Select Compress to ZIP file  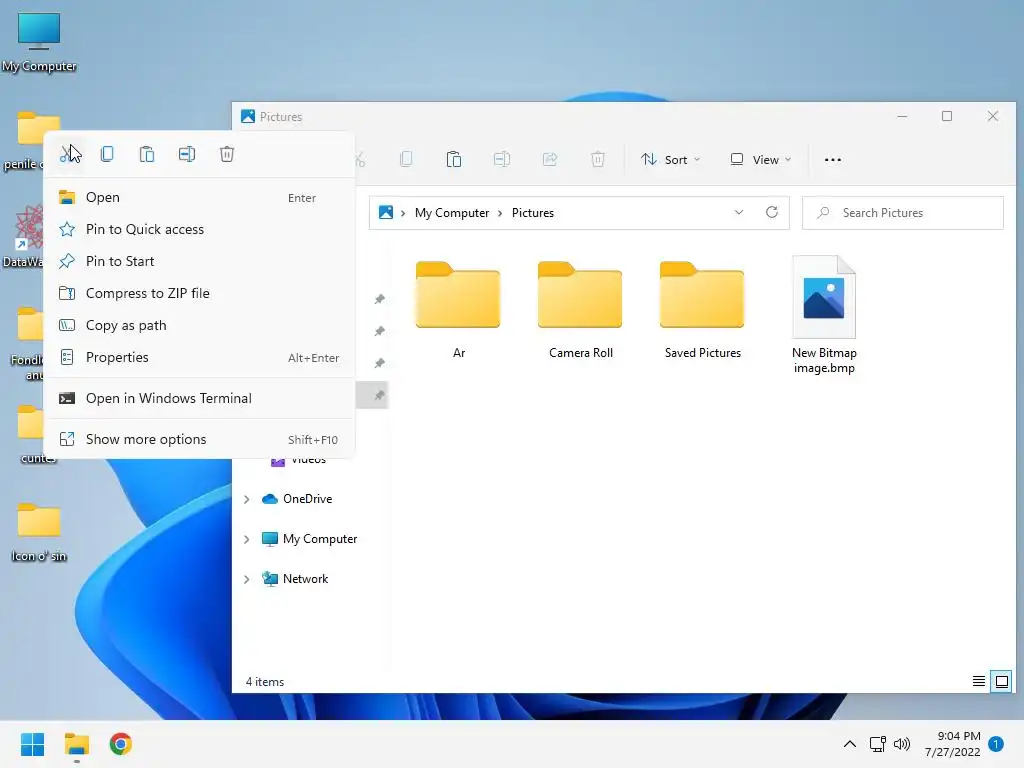pyautogui.click(x=200, y=293)
